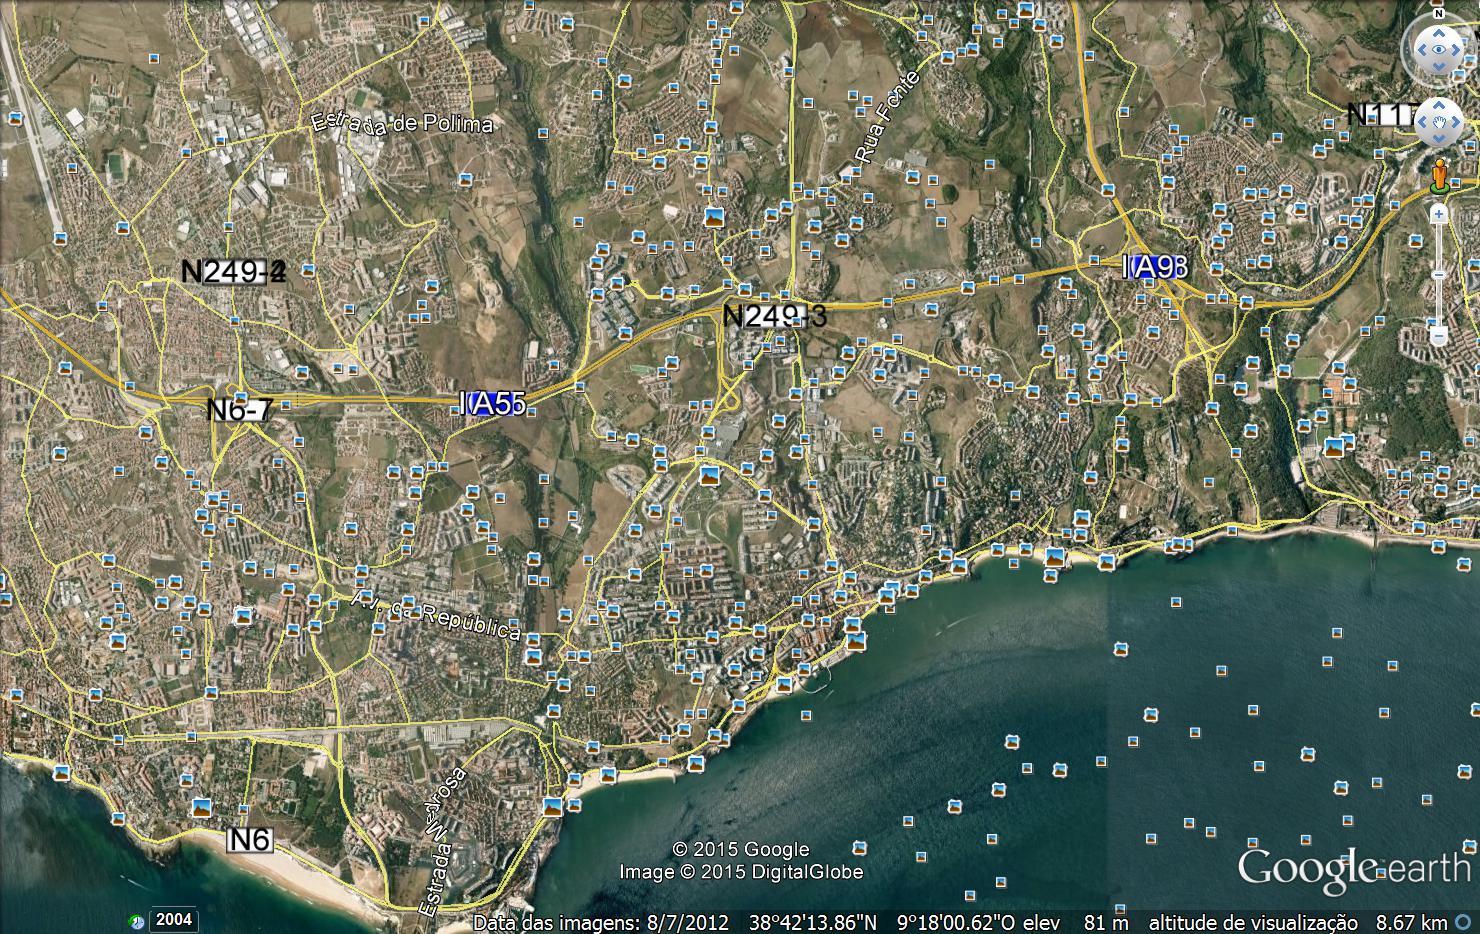
Task: Click the N6-7 road label
Action: tap(239, 410)
